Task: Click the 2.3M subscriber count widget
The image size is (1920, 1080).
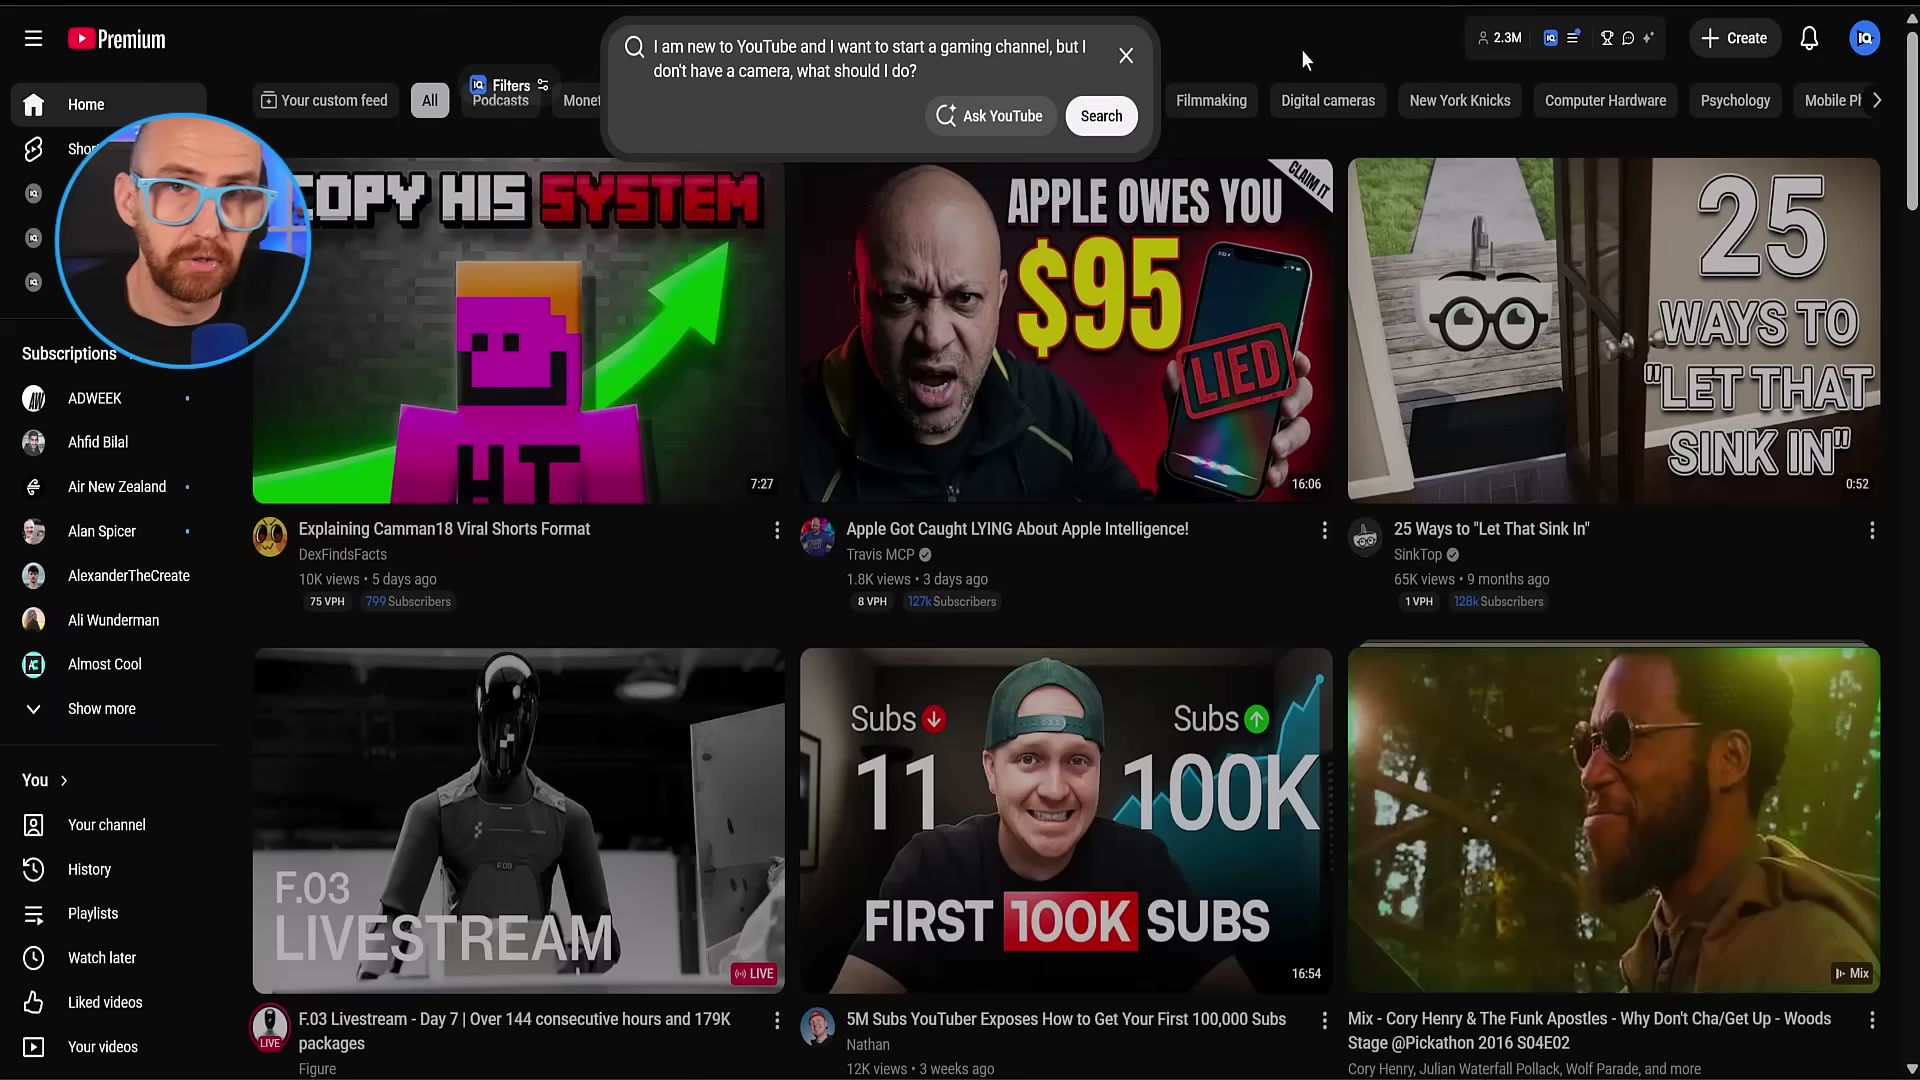Action: click(x=1499, y=38)
